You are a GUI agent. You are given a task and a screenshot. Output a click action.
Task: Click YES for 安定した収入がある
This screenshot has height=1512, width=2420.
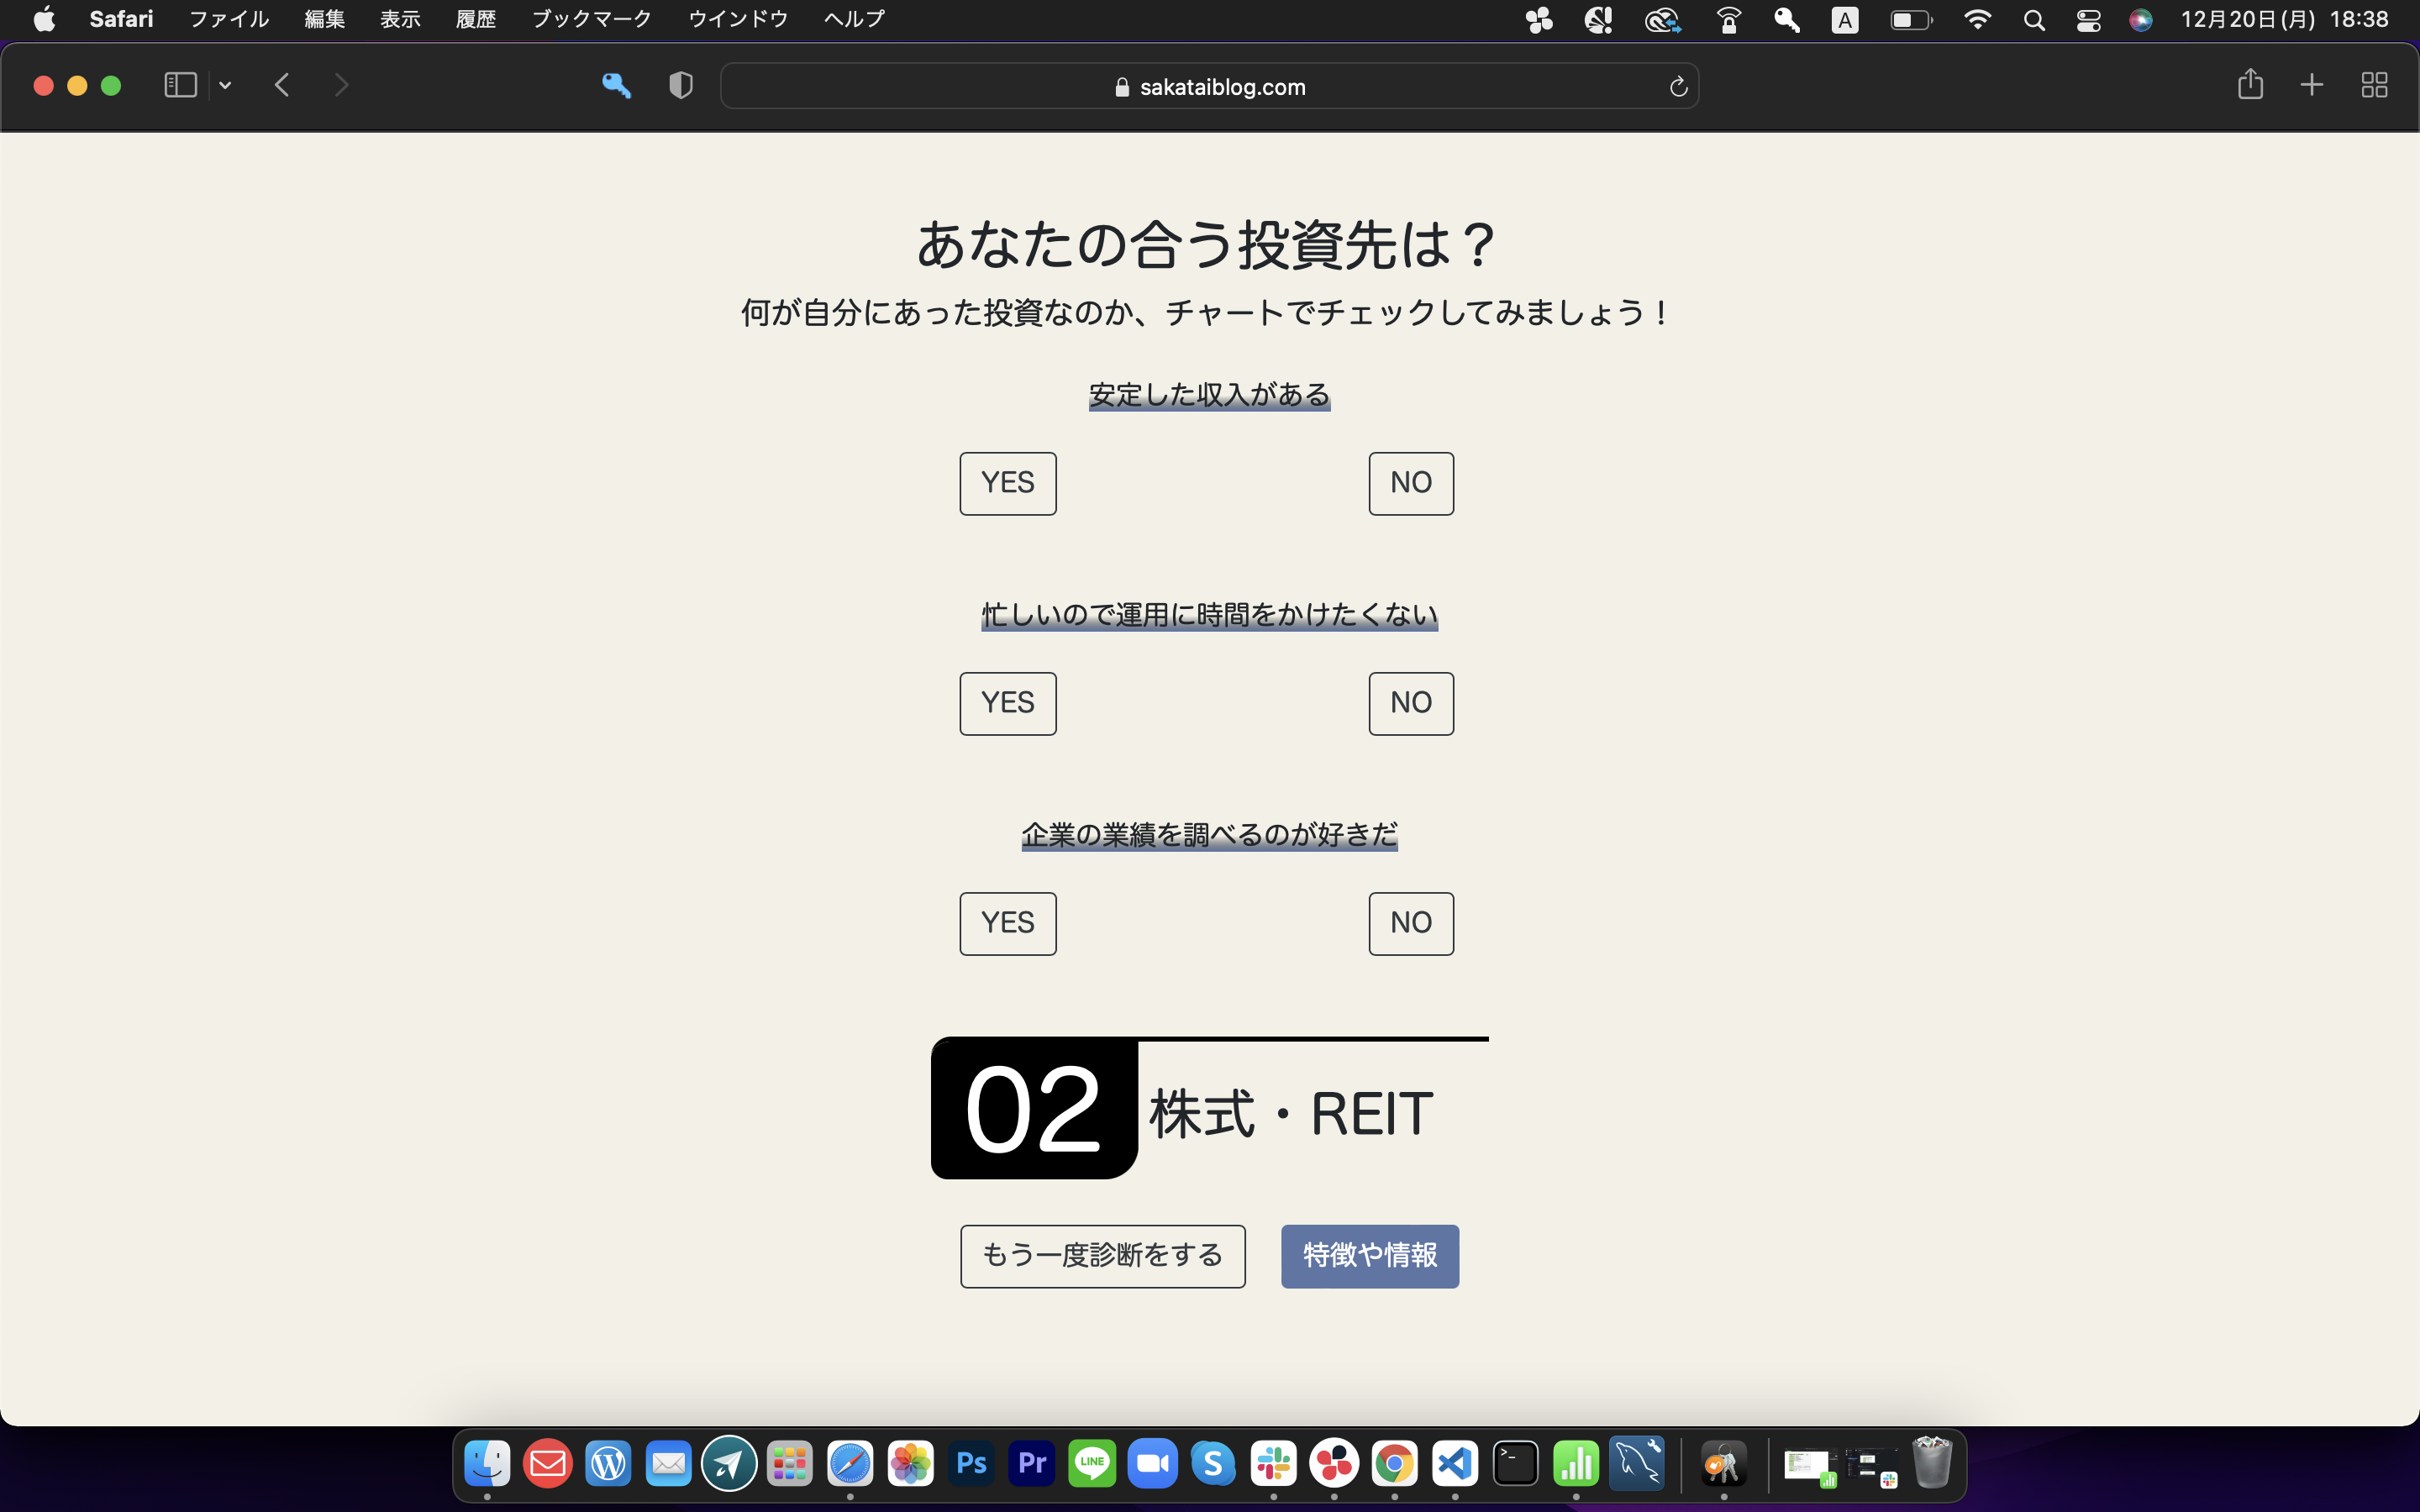pos(1007,483)
